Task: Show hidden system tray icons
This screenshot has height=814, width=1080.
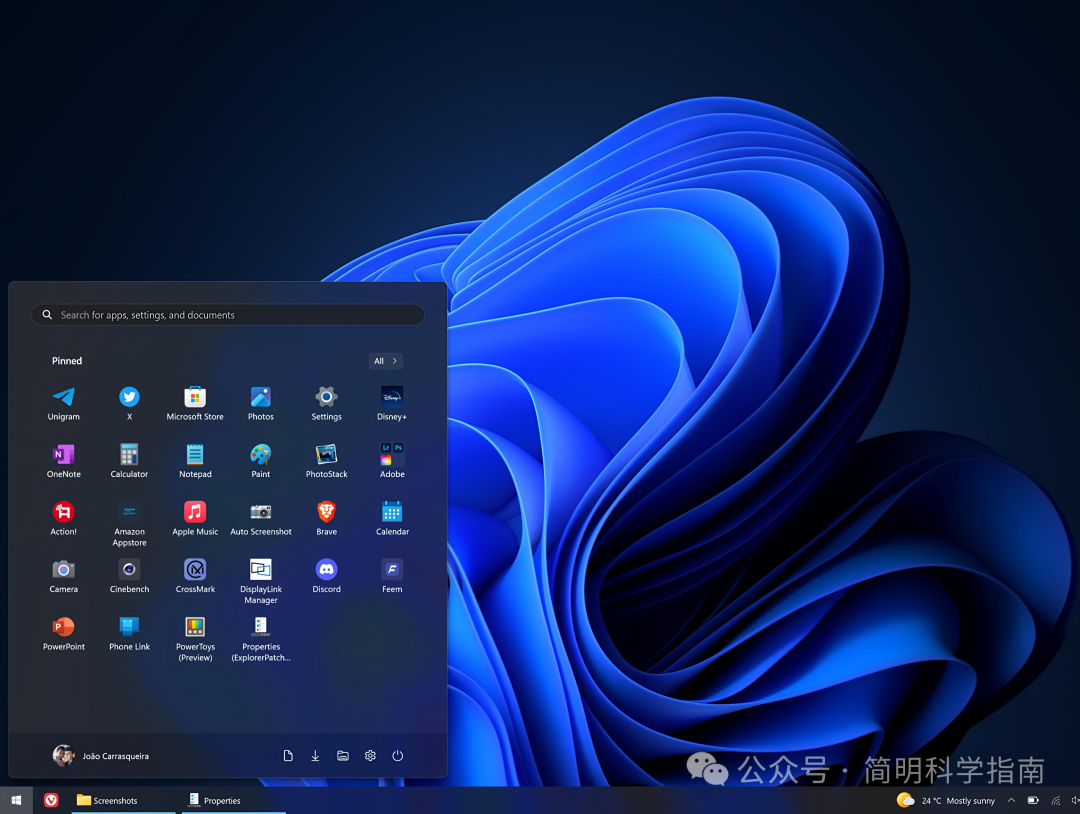Action: point(1011,801)
